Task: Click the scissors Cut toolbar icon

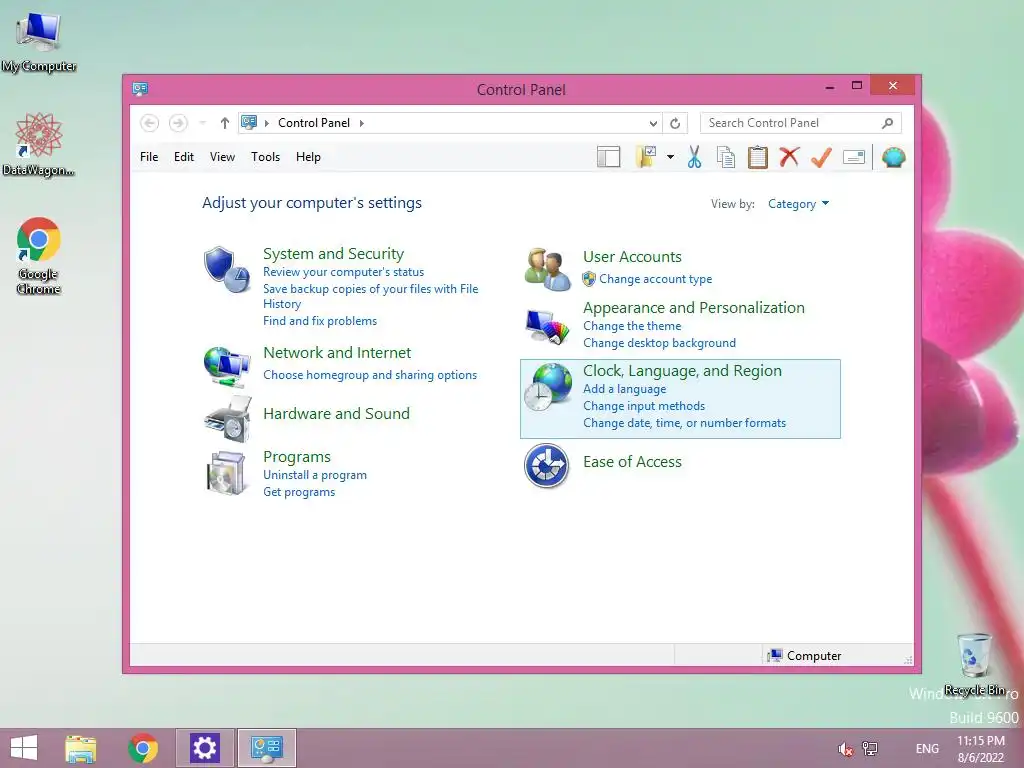Action: point(694,157)
